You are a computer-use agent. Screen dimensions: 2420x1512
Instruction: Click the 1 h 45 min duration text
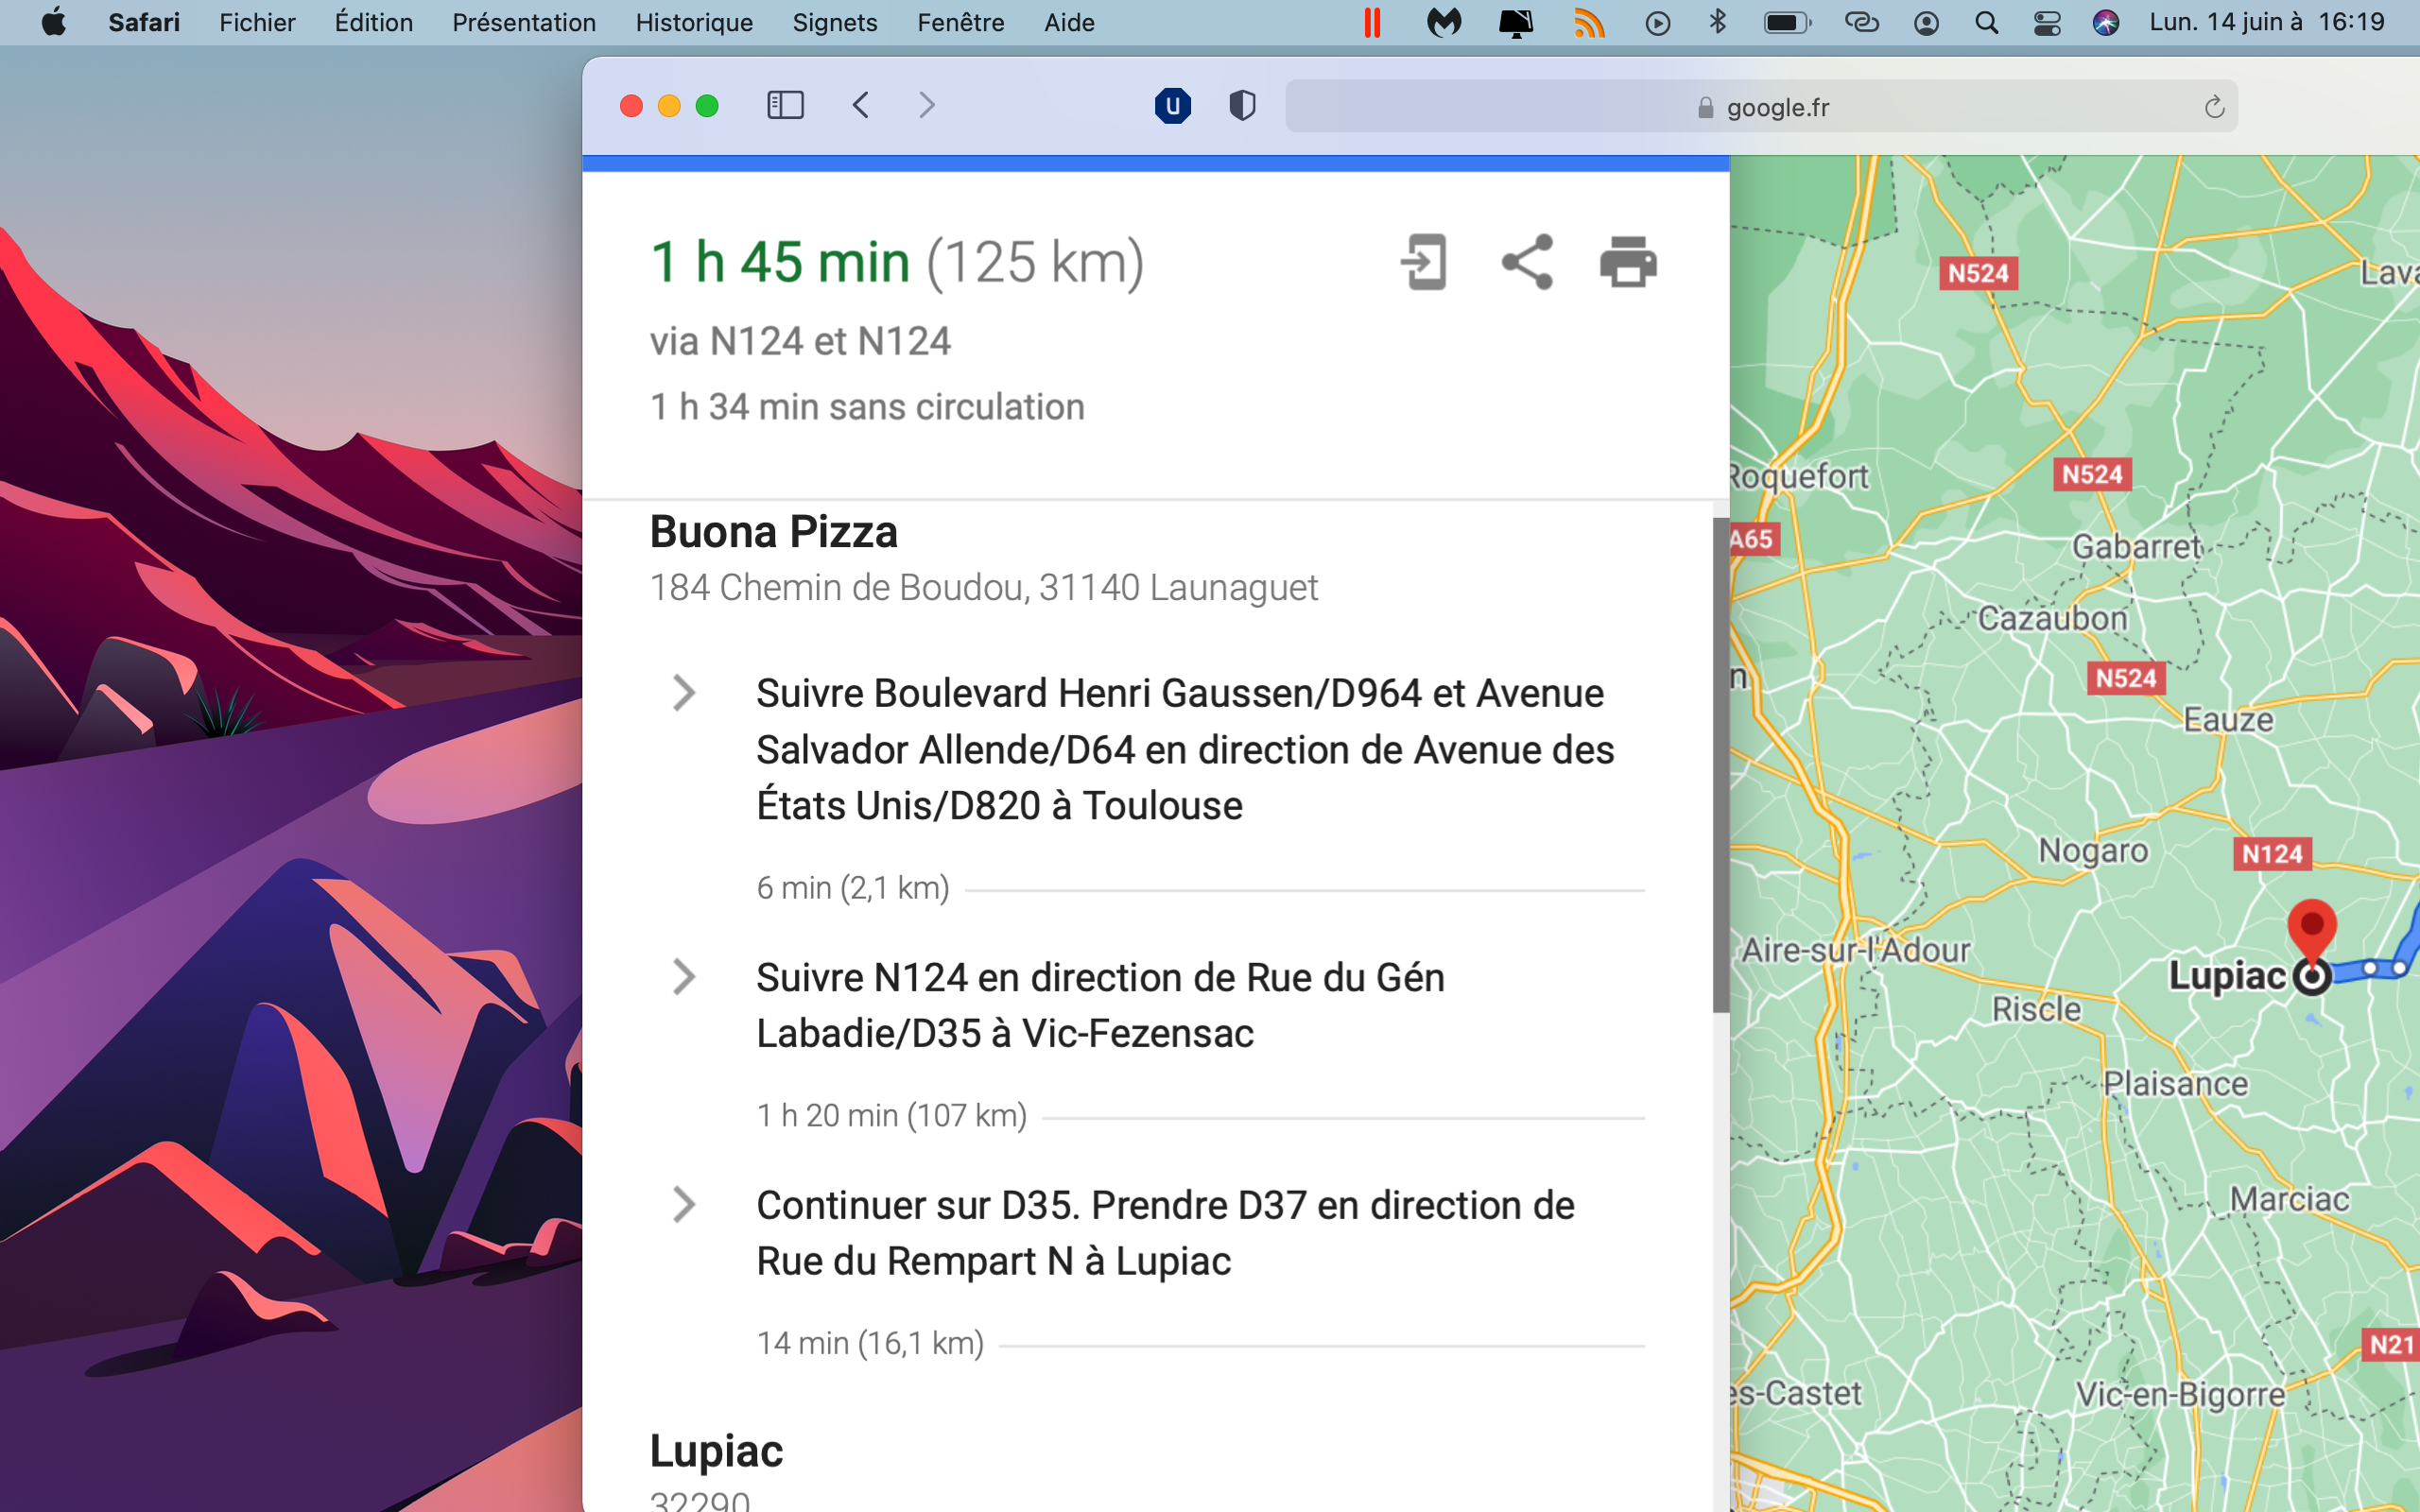coord(780,262)
